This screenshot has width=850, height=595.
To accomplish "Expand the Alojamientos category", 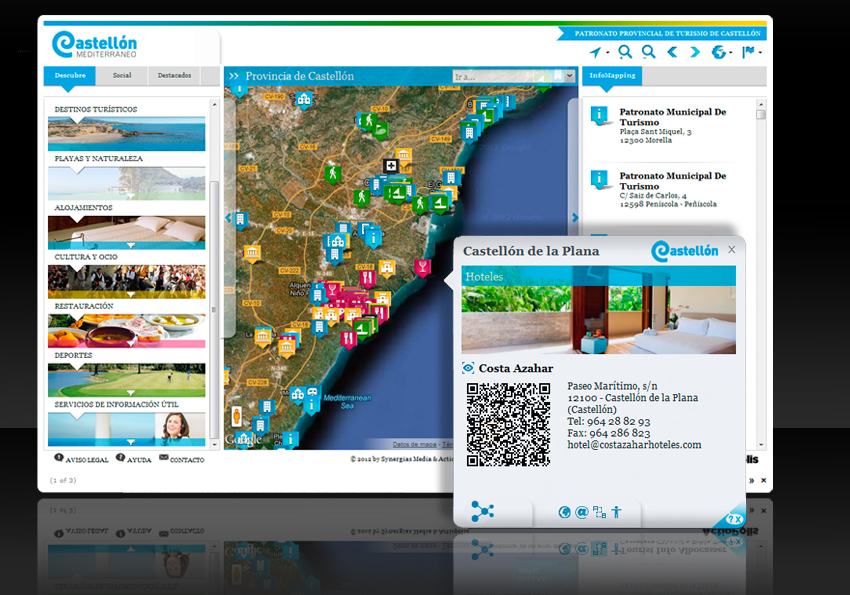I will click(126, 232).
